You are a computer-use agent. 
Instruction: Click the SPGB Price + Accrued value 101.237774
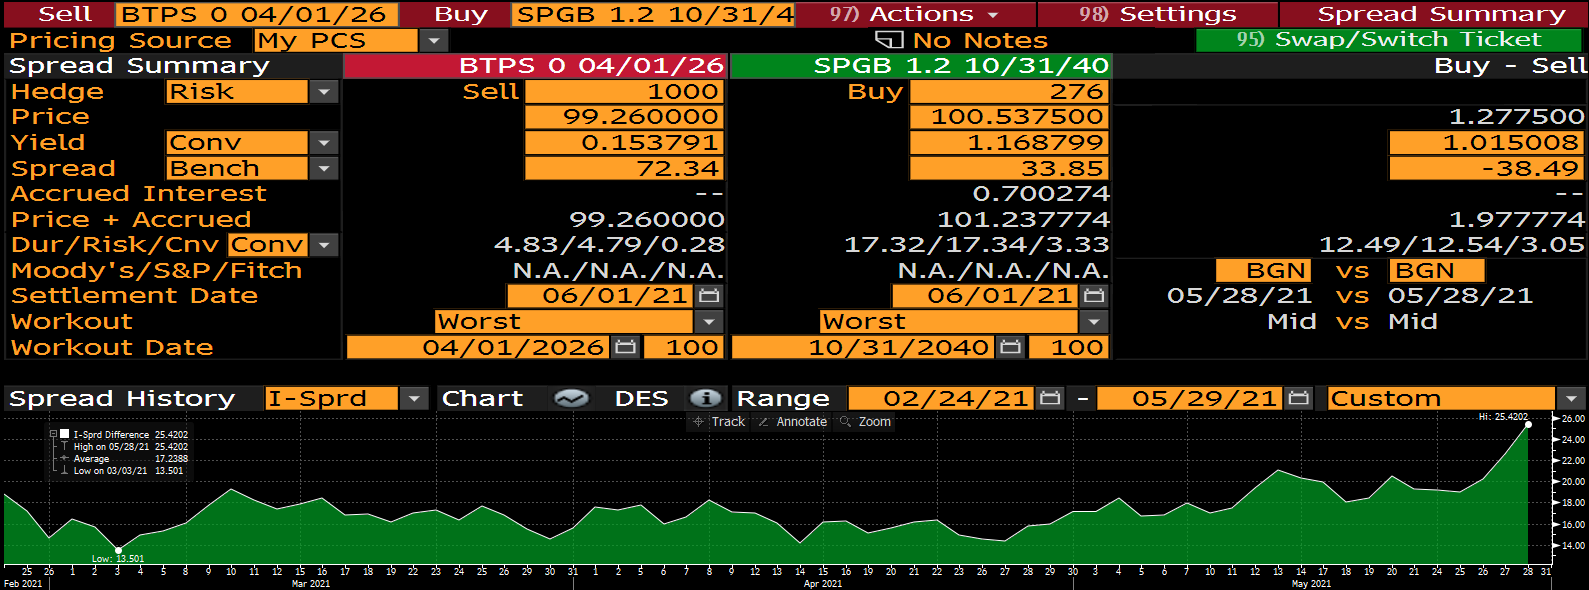click(1023, 220)
